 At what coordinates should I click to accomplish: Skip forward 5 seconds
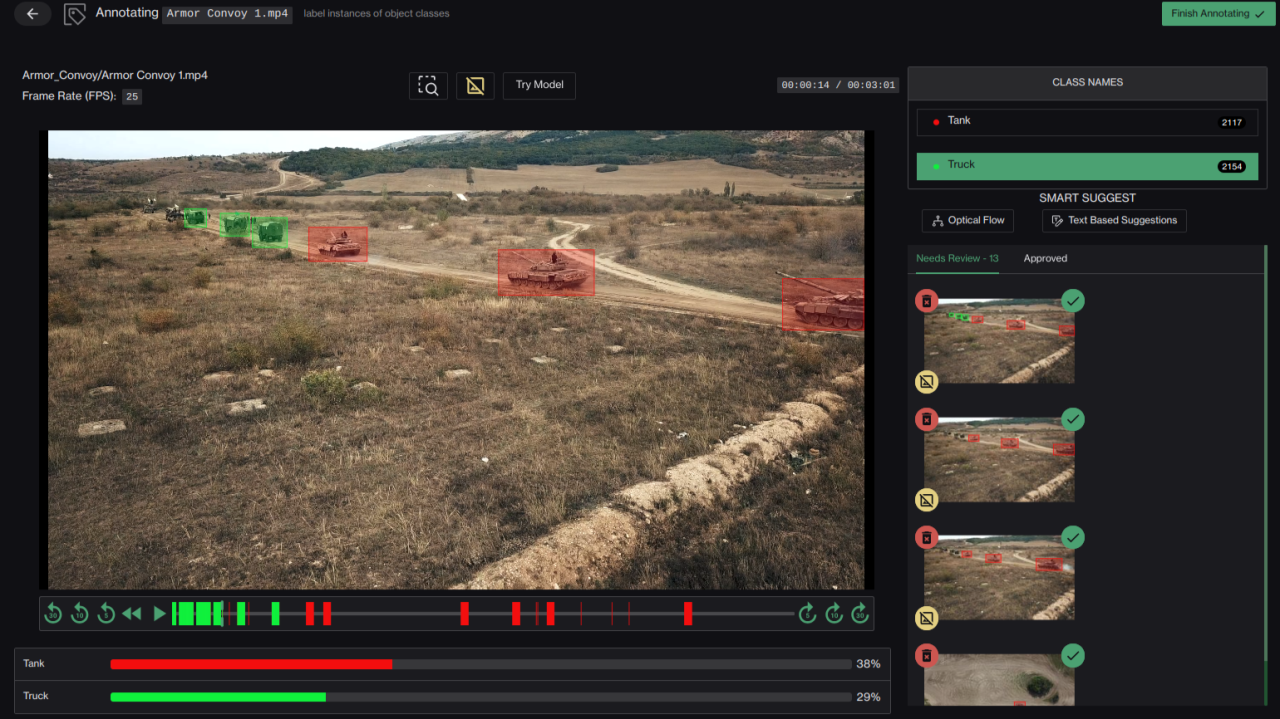tap(808, 614)
